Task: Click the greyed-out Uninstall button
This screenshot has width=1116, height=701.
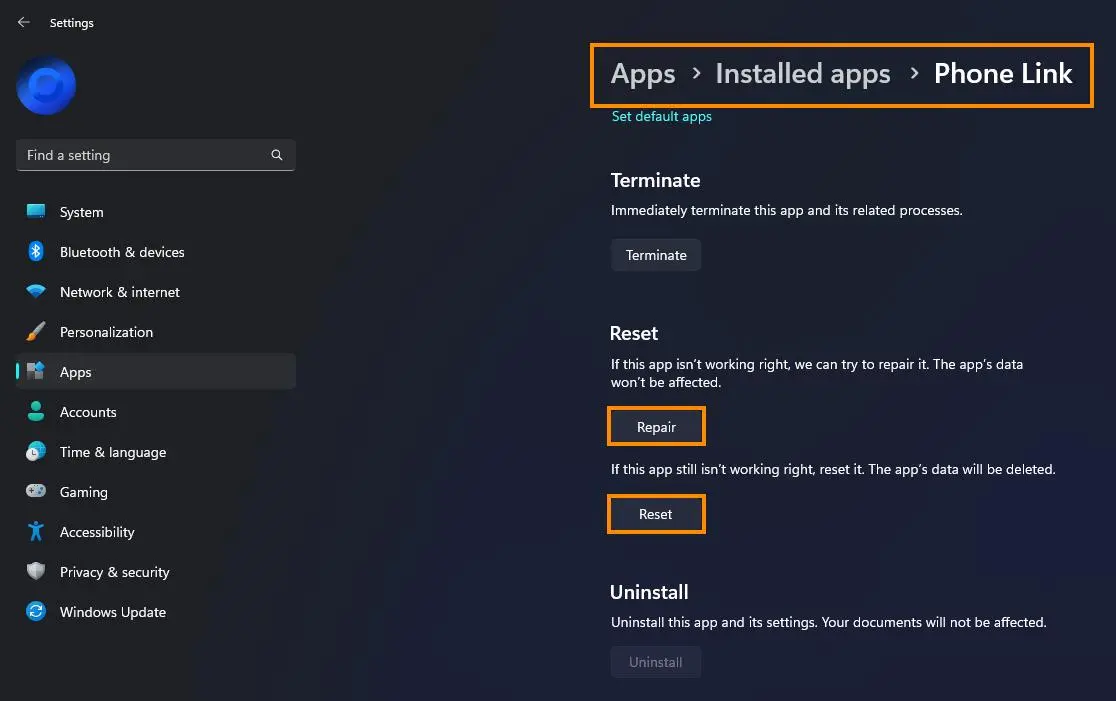Action: point(656,662)
